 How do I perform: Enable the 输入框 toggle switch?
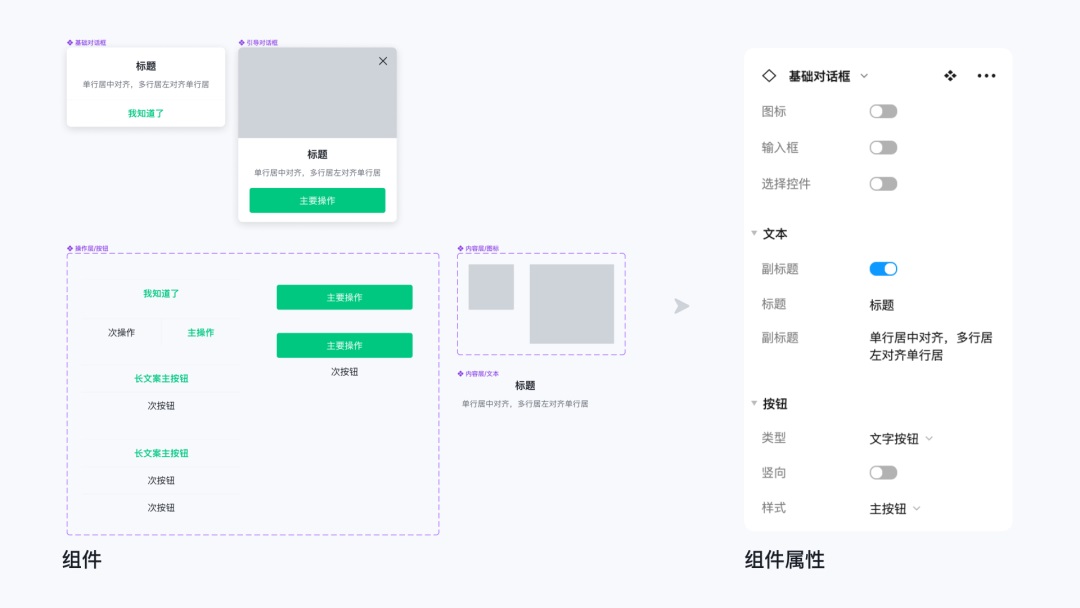(x=883, y=147)
